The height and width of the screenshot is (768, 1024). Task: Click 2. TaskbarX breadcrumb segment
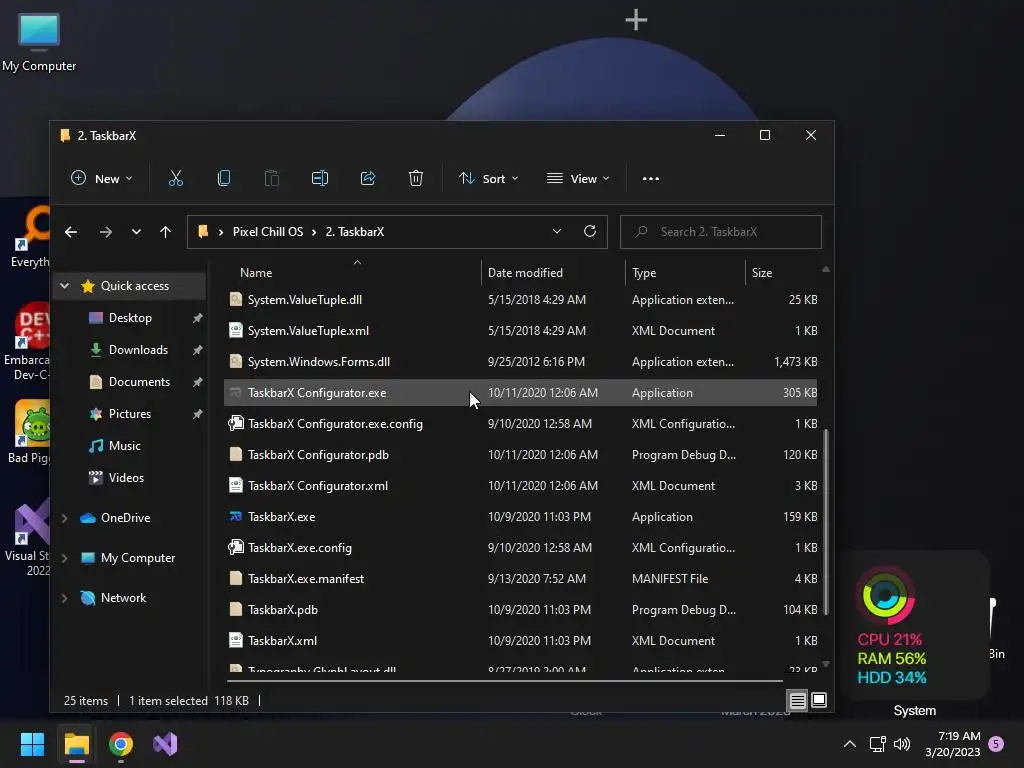(355, 232)
